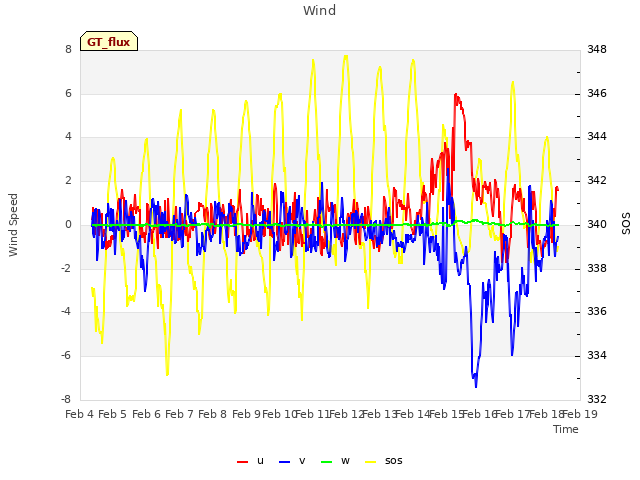Click the yellow sos trough near Feb 7
This screenshot has width=640, height=480.
(167, 374)
